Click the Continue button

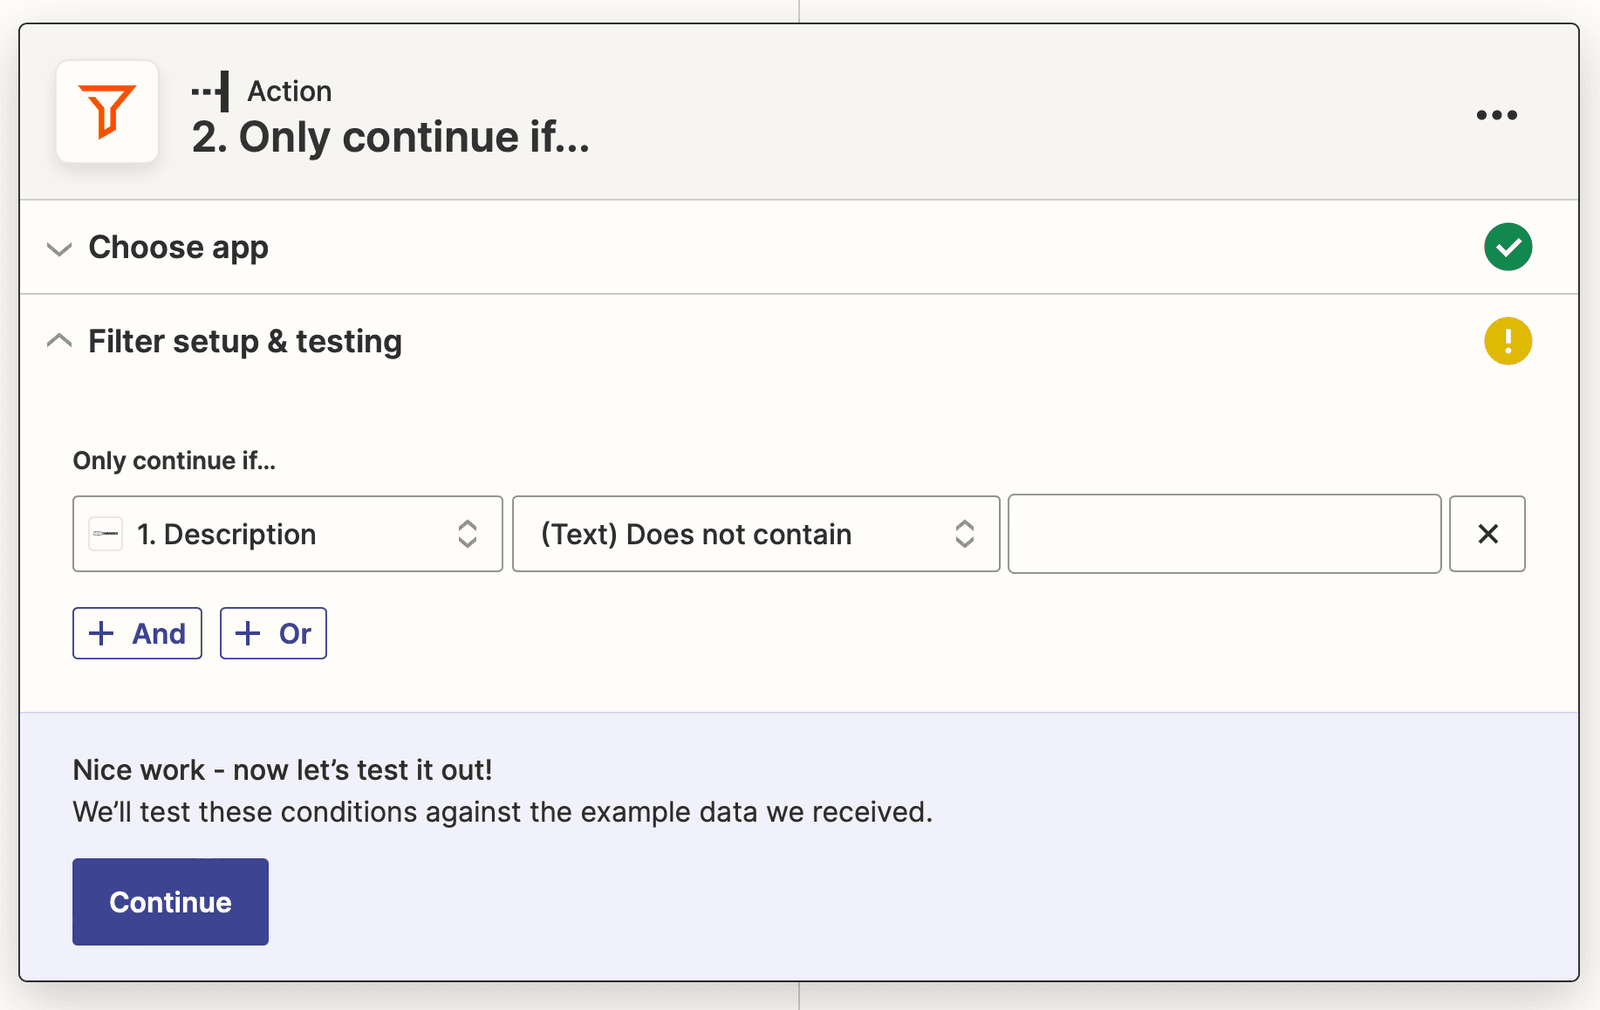(170, 902)
